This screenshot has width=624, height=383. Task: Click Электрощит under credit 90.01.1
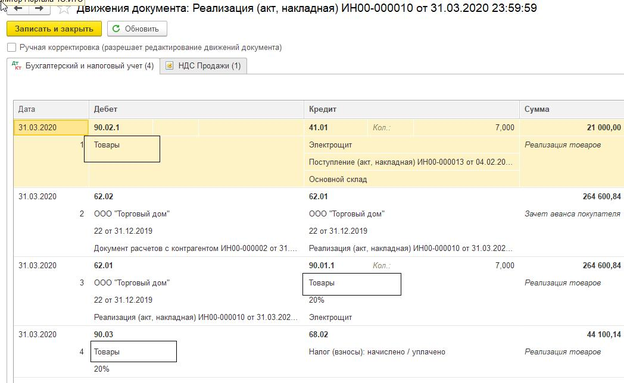coord(330,317)
